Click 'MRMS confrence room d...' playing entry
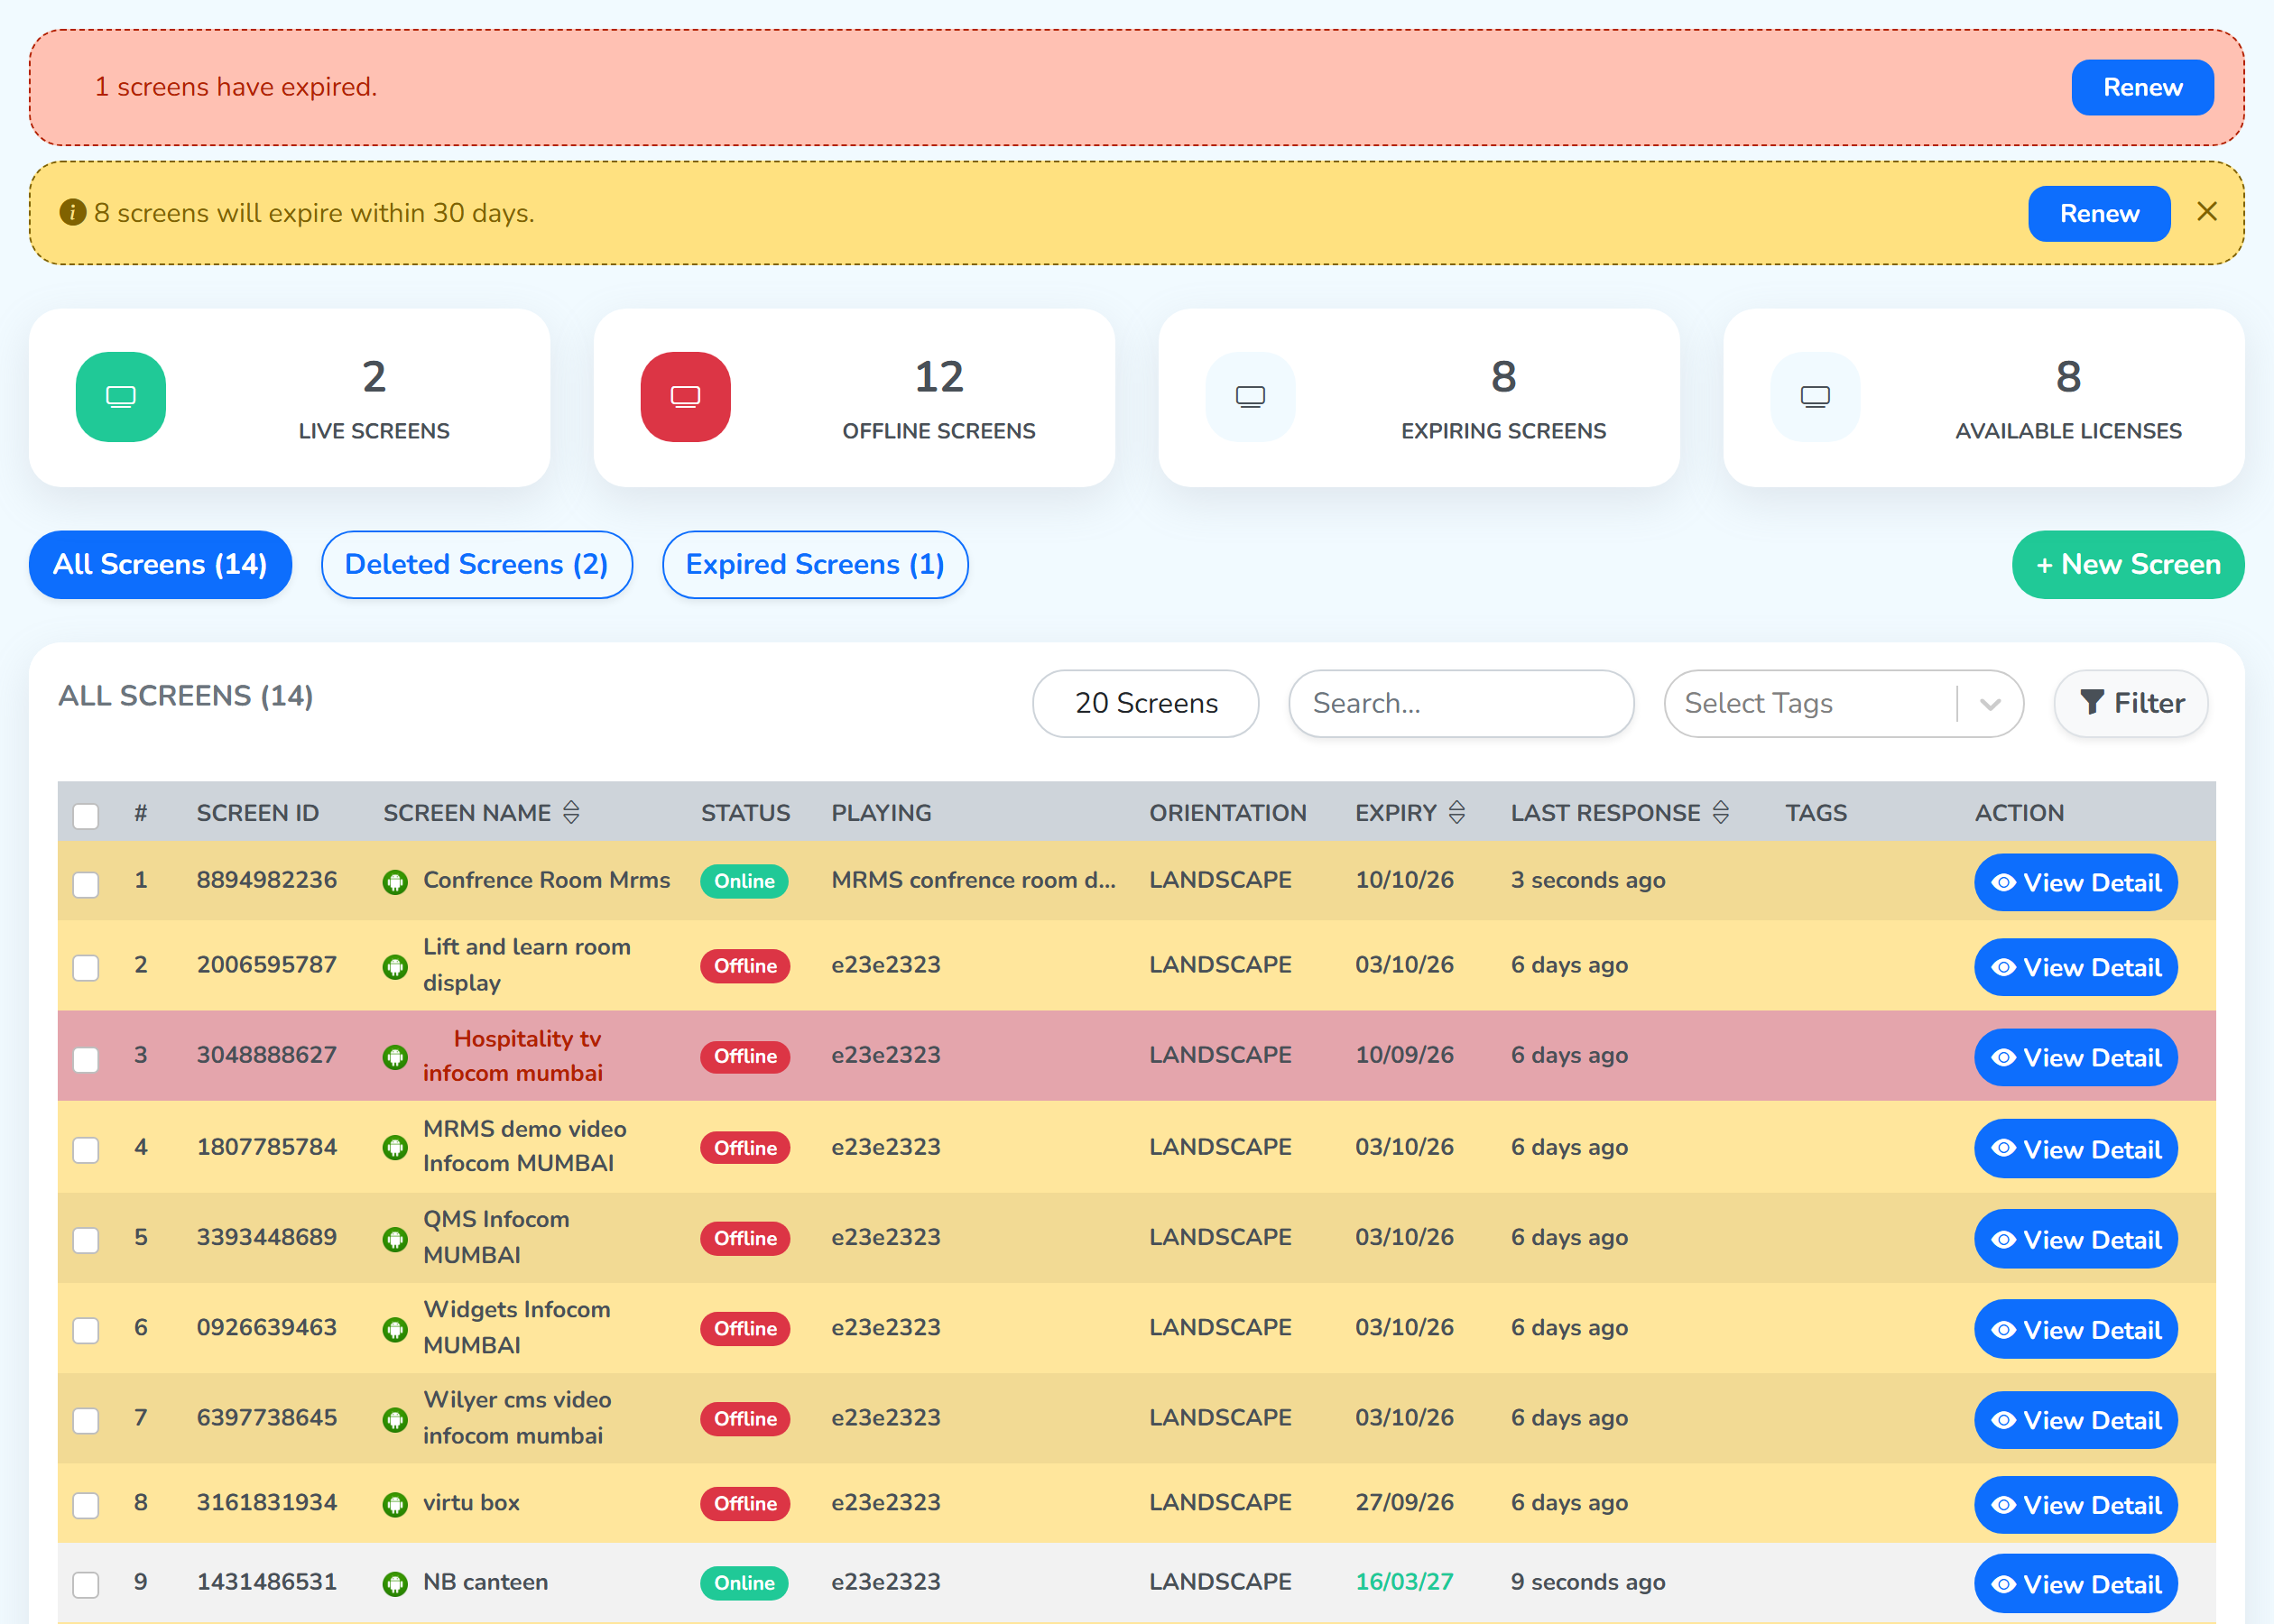This screenshot has height=1624, width=2274. pos(973,880)
